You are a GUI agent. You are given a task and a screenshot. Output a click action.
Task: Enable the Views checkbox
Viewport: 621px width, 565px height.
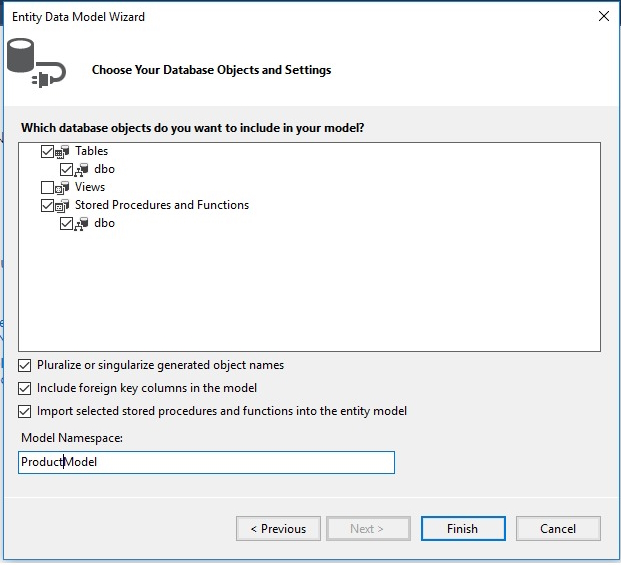(x=48, y=188)
